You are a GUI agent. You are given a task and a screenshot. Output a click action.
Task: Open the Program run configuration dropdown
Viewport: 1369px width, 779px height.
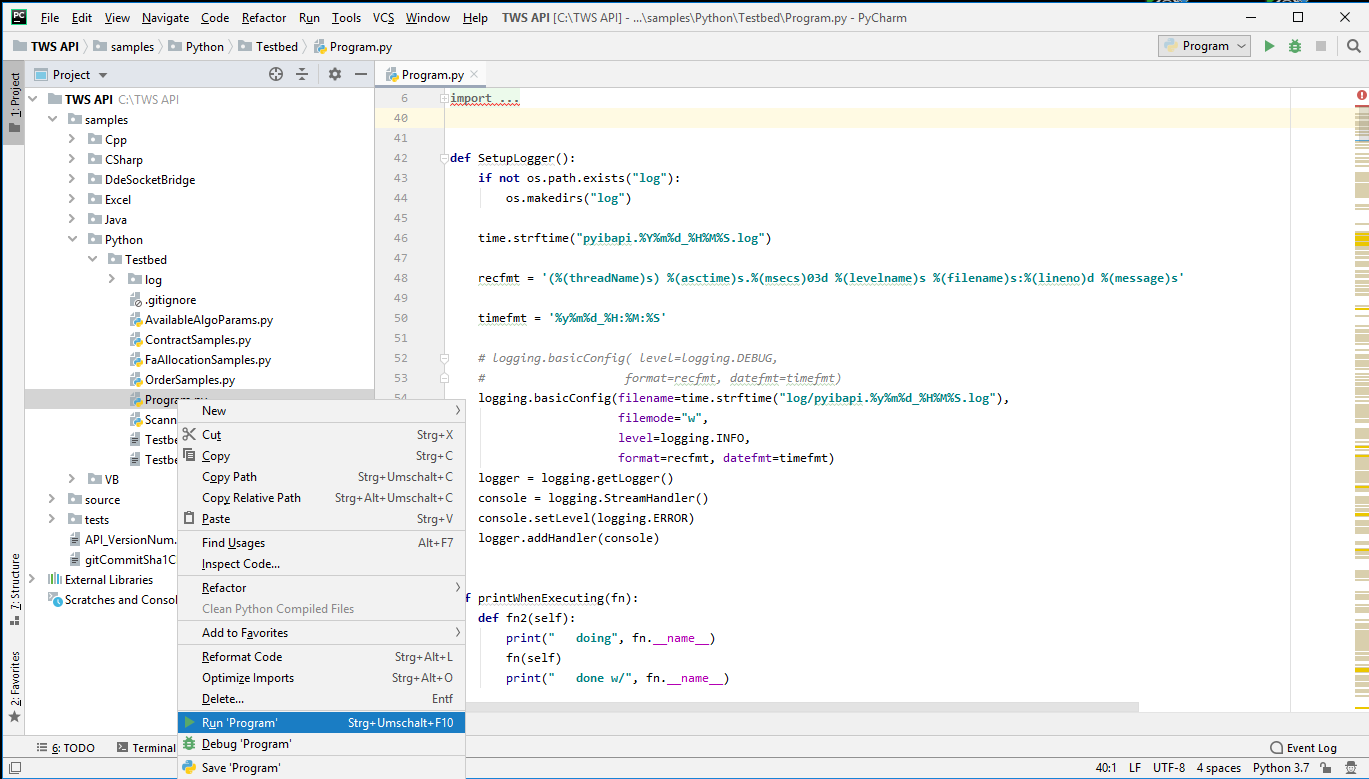[1205, 46]
